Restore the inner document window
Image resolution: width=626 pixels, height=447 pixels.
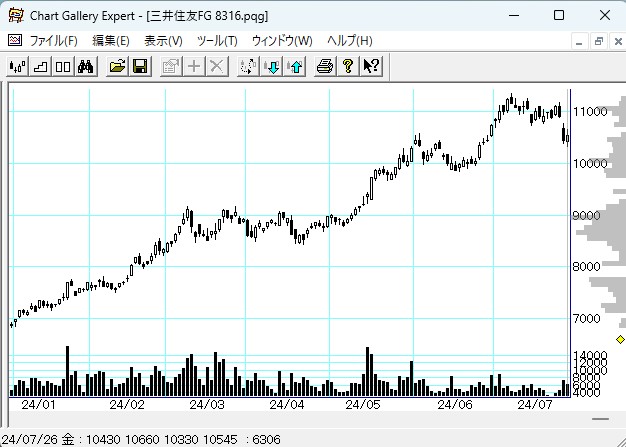click(x=599, y=41)
